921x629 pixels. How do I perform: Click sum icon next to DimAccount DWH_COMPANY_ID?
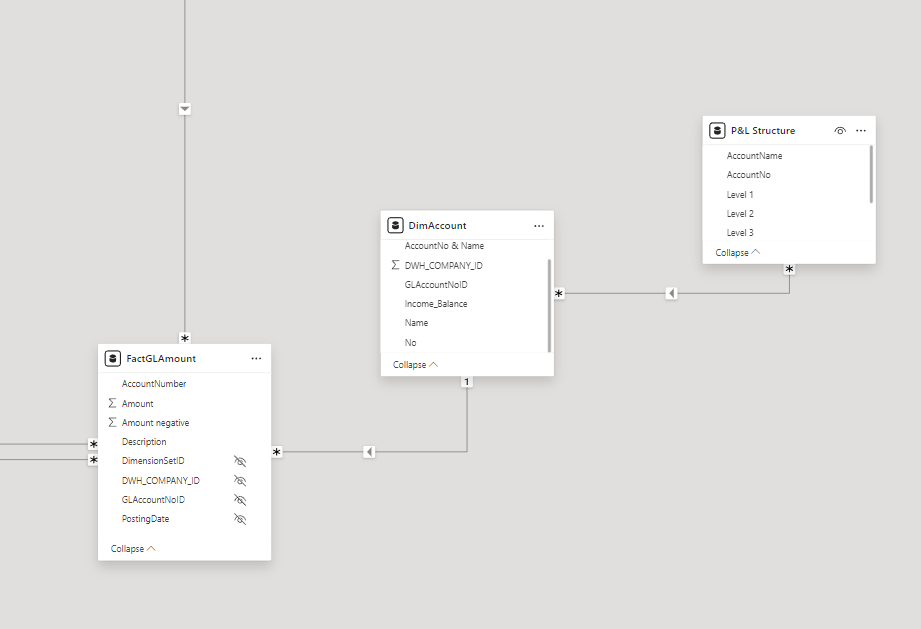point(395,265)
